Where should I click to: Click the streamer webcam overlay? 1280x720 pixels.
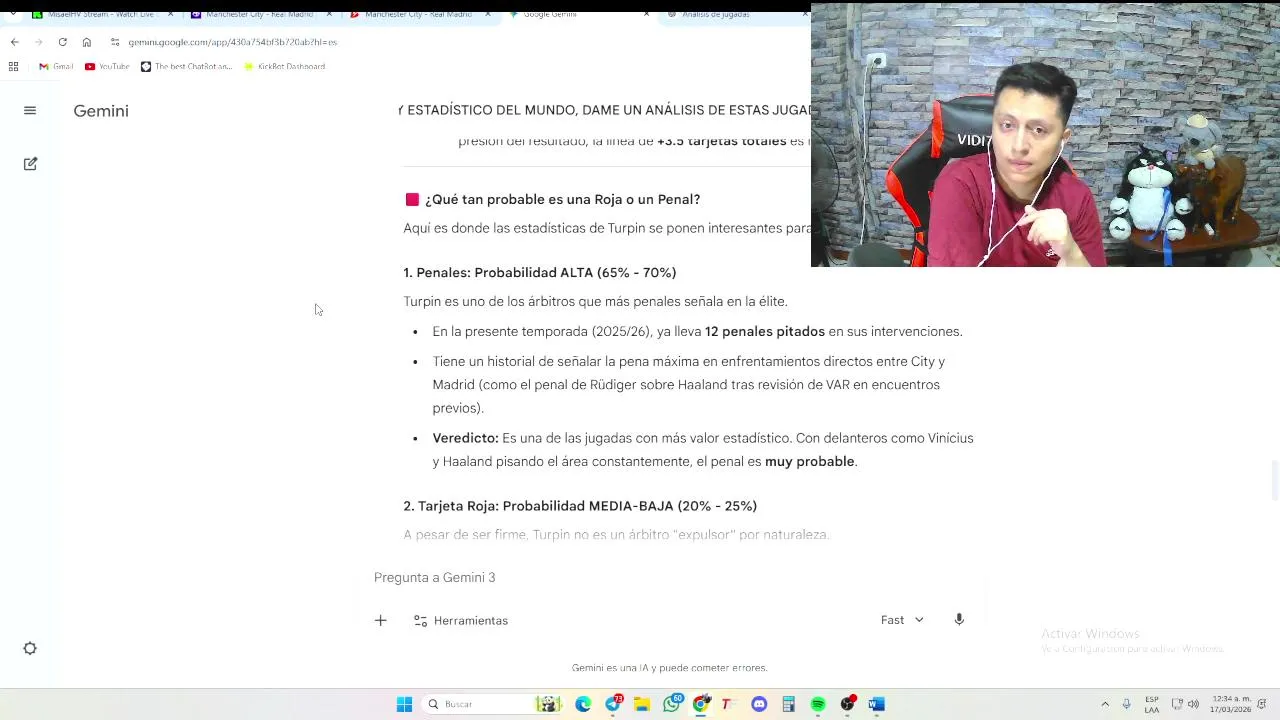pos(1045,135)
